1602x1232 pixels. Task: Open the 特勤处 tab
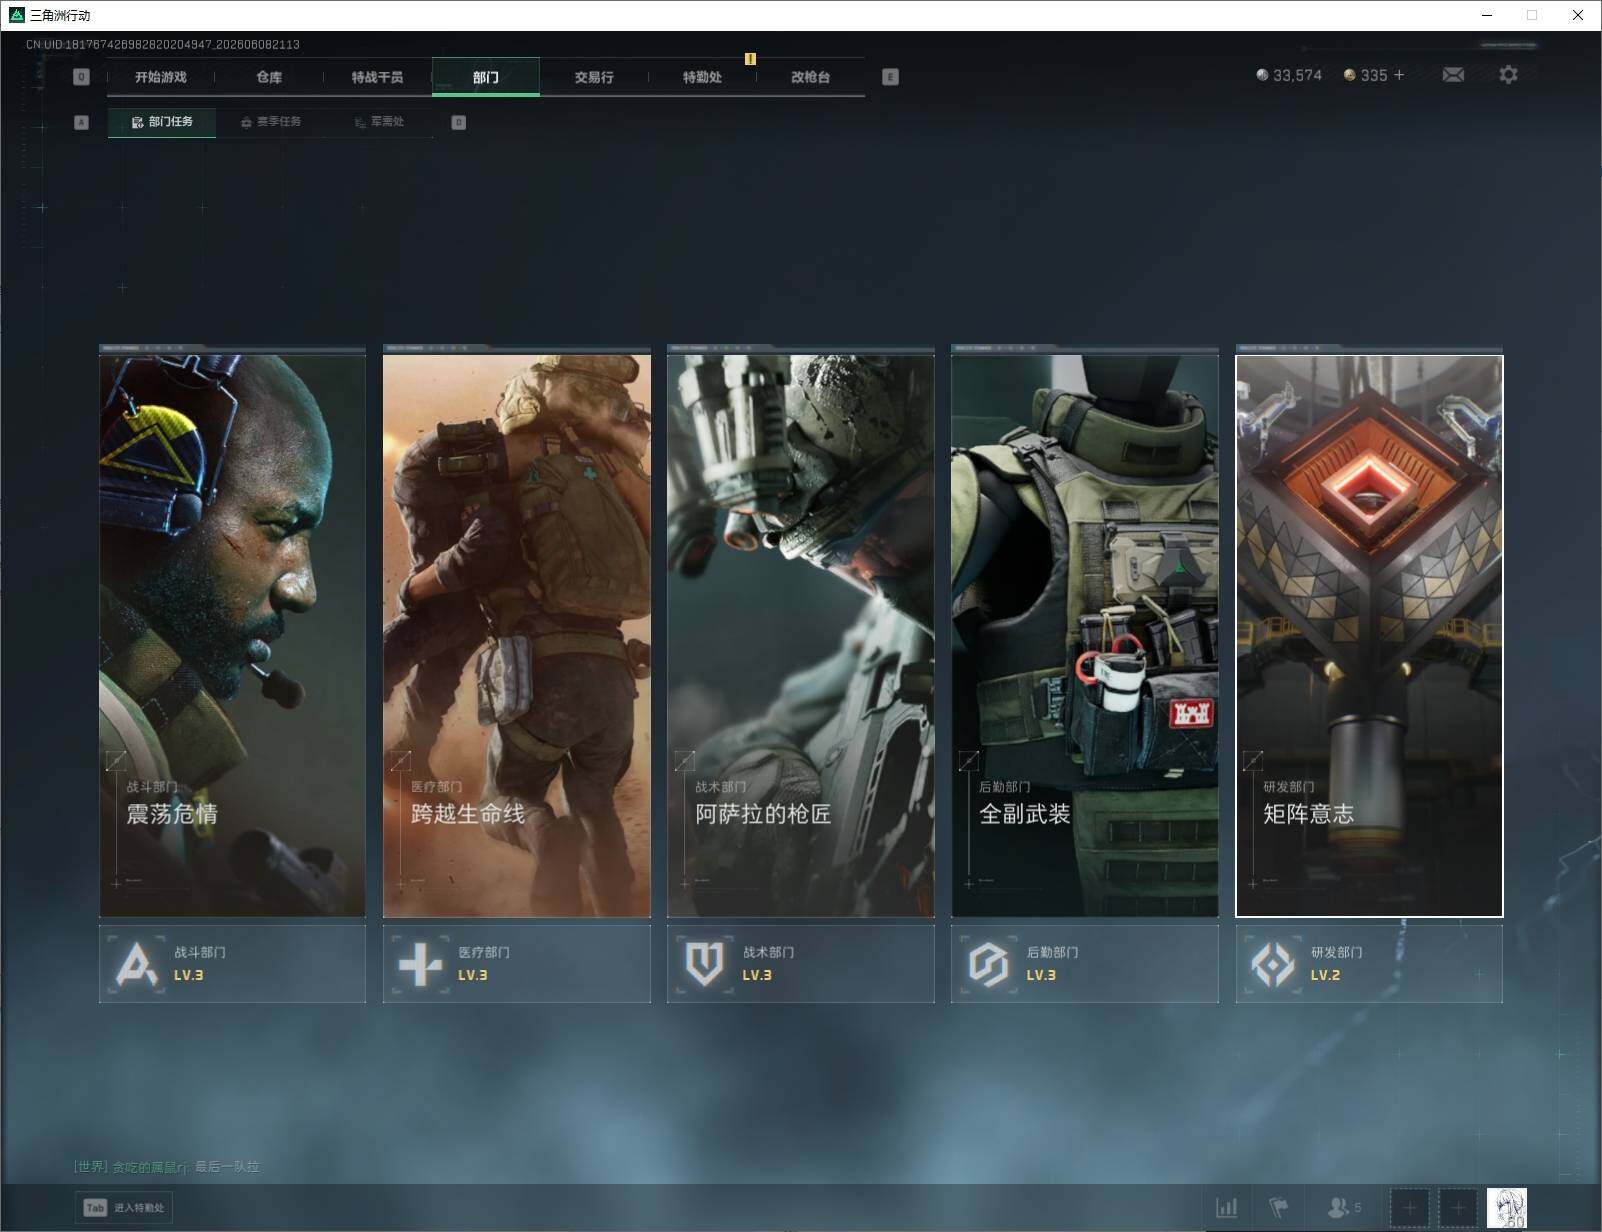(702, 77)
